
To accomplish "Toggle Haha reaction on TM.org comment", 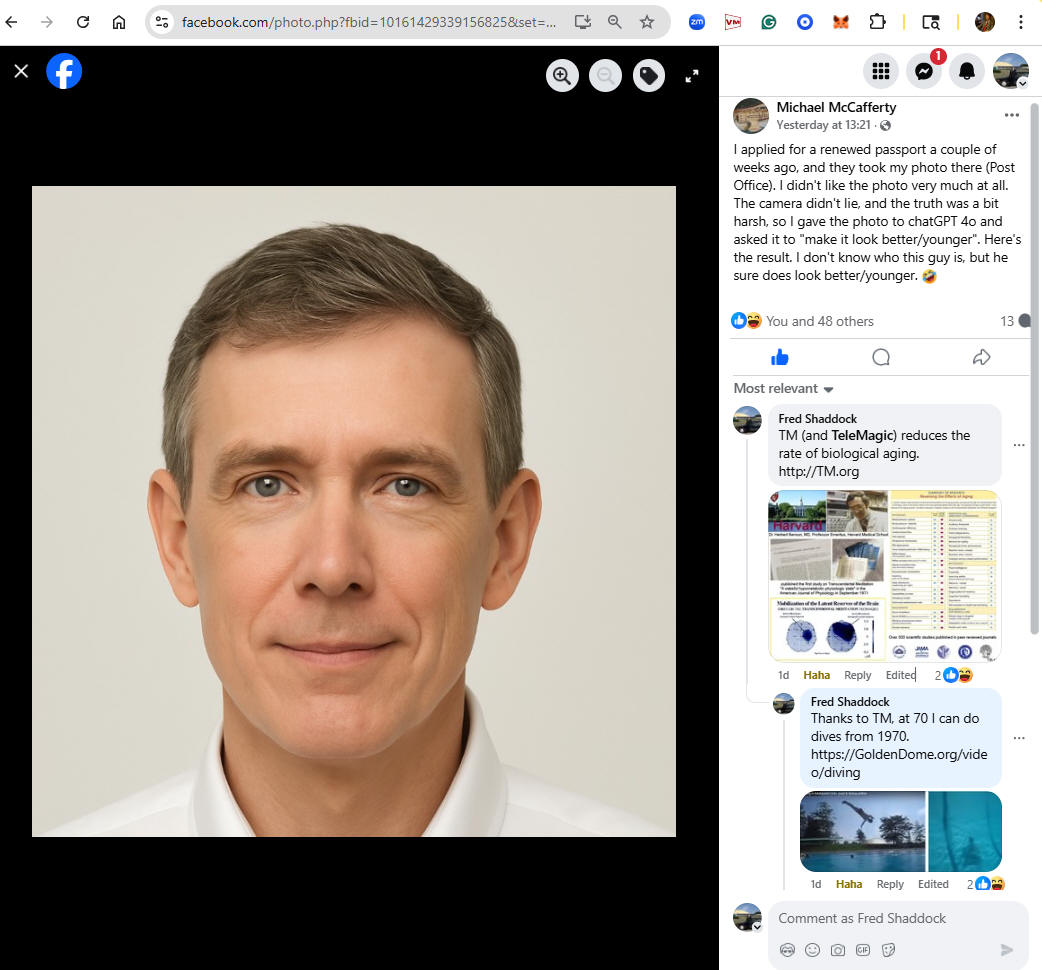I will pyautogui.click(x=816, y=675).
